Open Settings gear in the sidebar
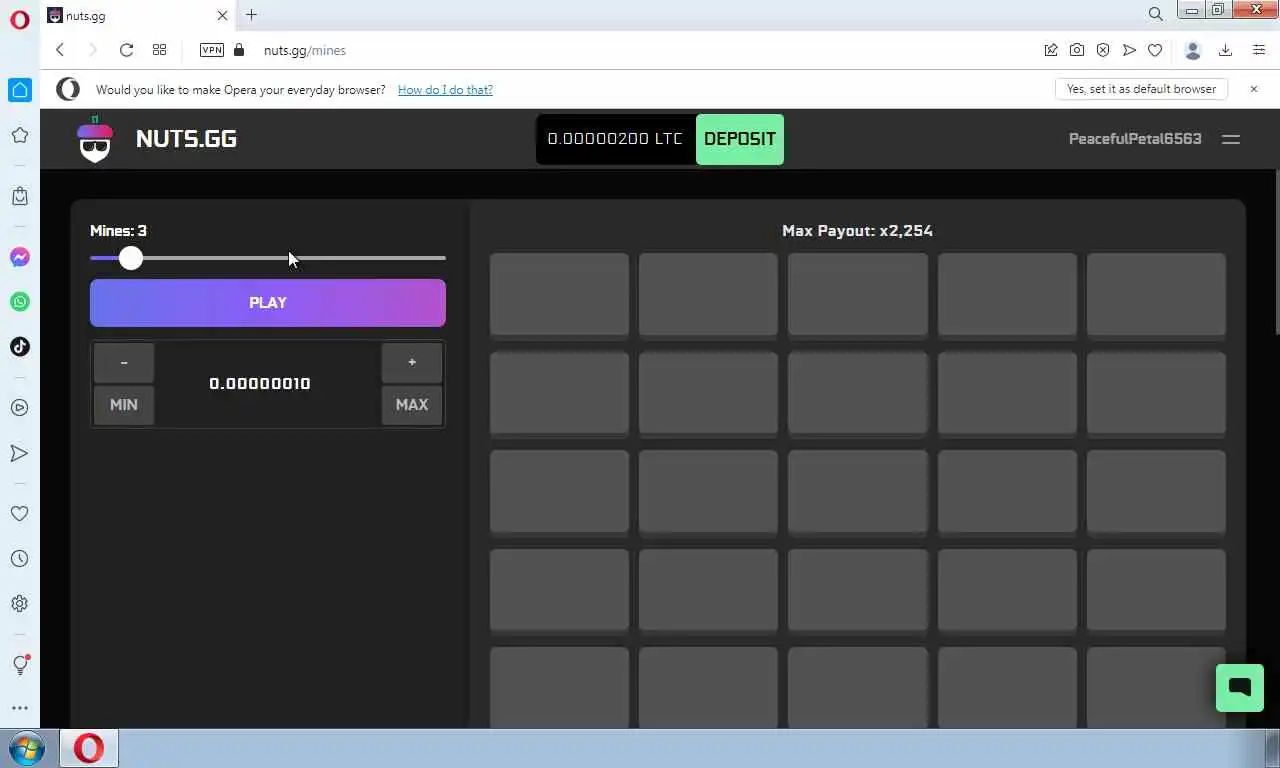 tap(19, 604)
